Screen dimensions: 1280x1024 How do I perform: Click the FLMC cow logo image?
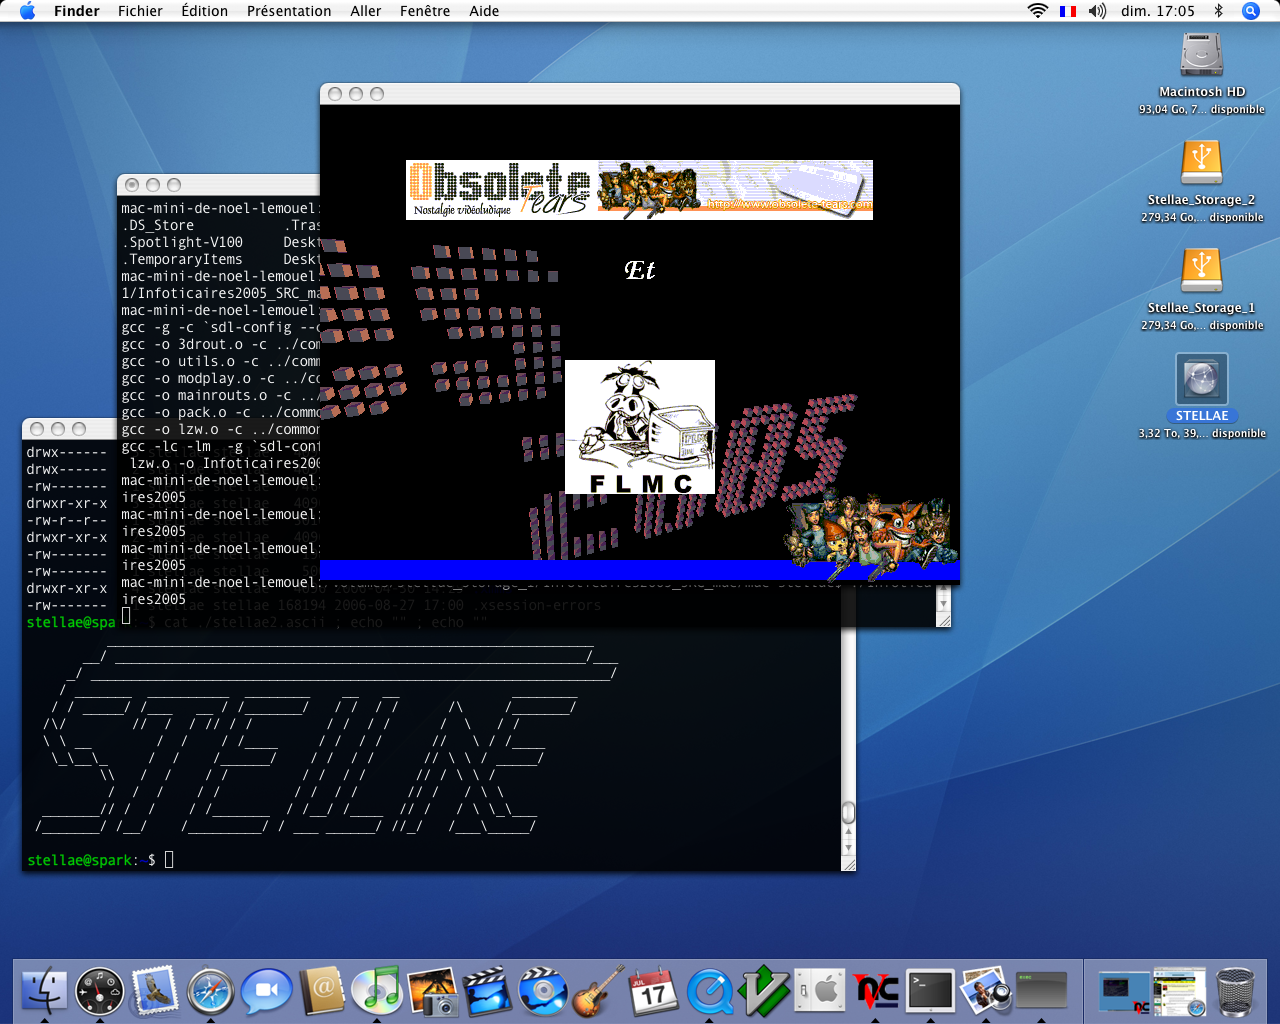tap(640, 427)
